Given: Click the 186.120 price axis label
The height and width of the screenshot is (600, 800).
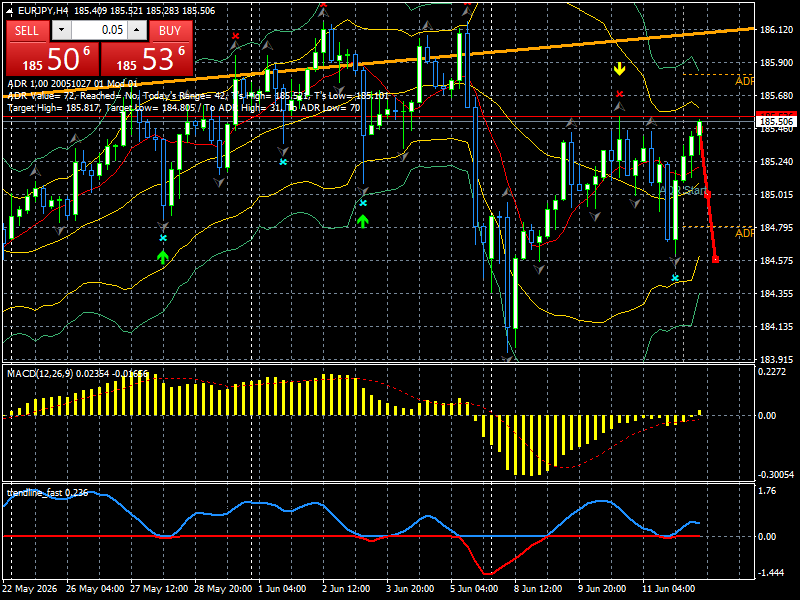Looking at the screenshot, I should 776,30.
